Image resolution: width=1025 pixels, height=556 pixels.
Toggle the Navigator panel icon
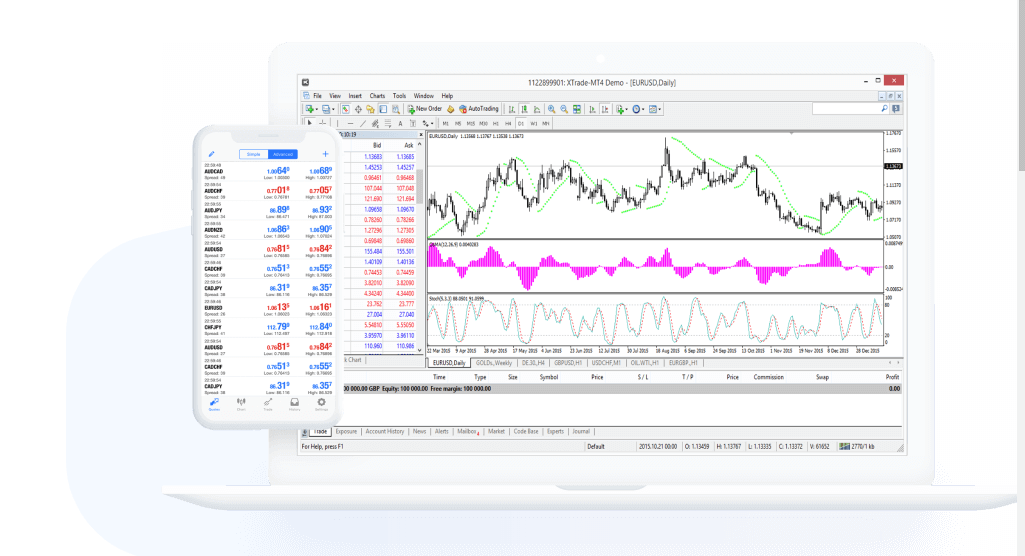click(x=370, y=109)
